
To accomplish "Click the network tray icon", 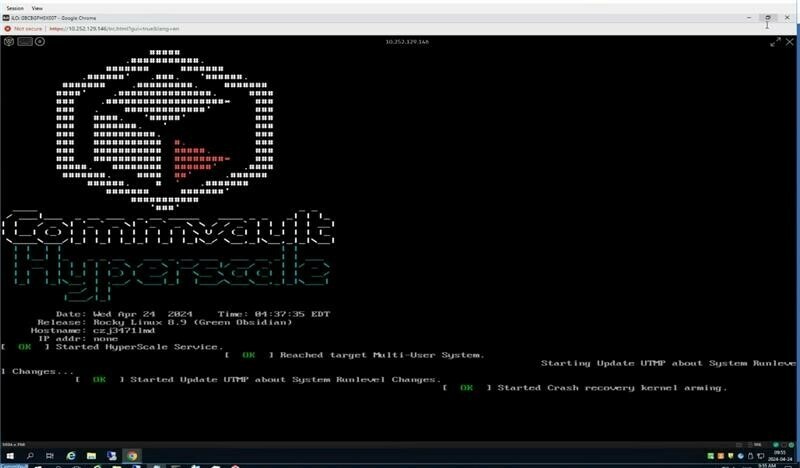I will coord(761,456).
